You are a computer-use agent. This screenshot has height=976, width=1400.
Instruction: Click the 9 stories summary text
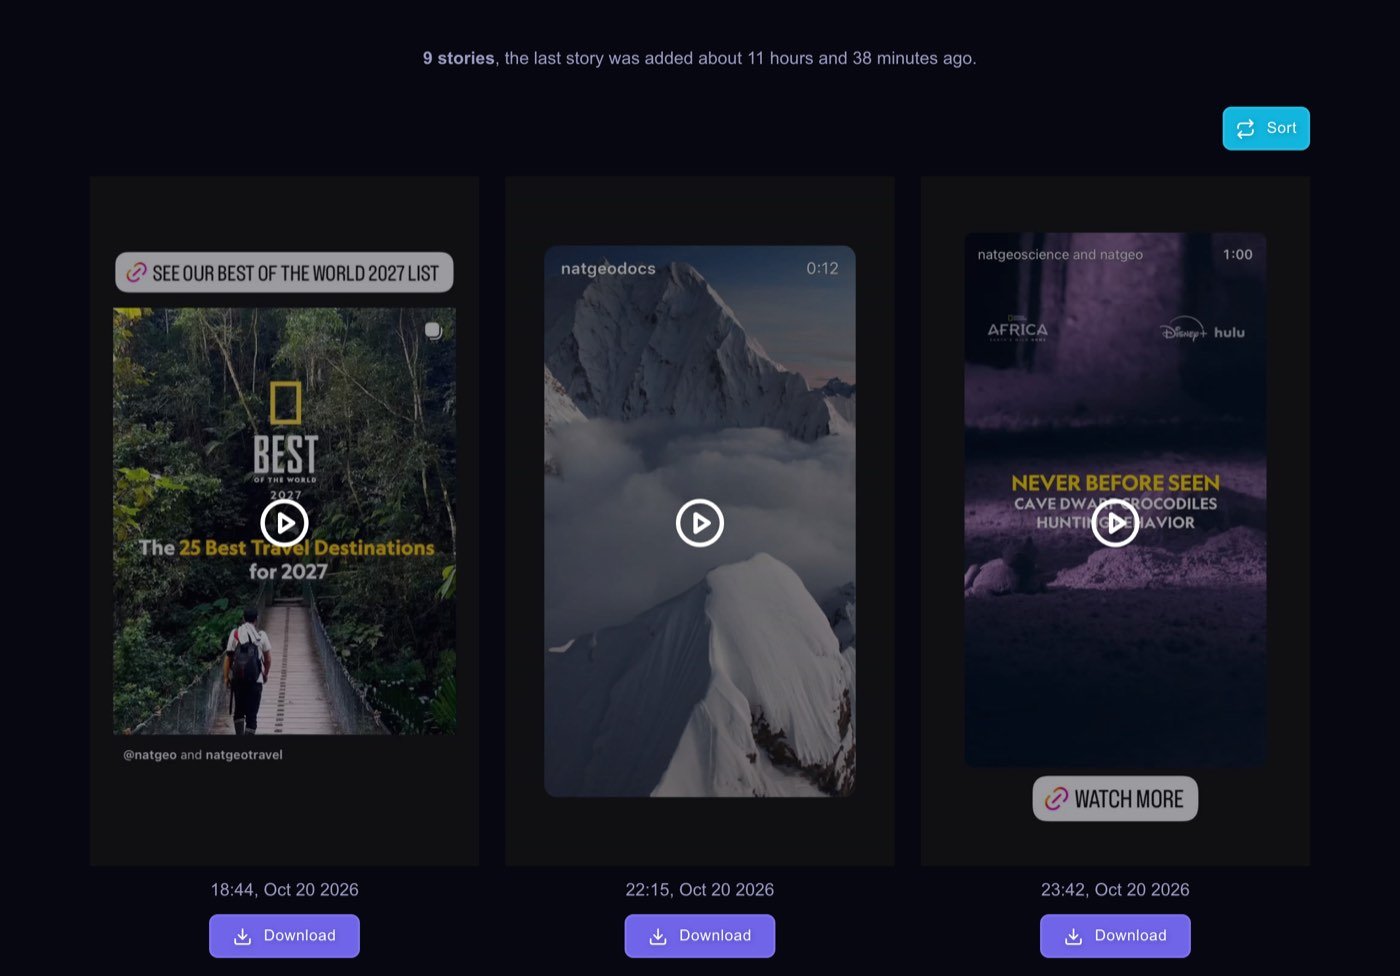click(x=700, y=58)
